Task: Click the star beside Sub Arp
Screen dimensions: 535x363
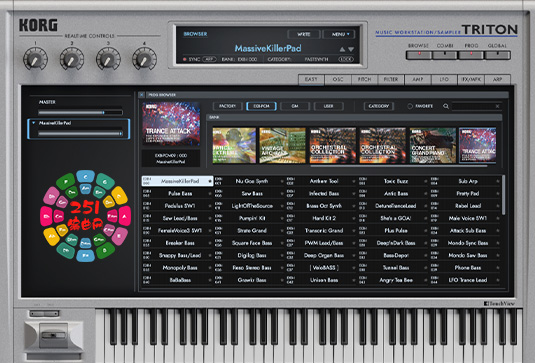Action: [498, 181]
